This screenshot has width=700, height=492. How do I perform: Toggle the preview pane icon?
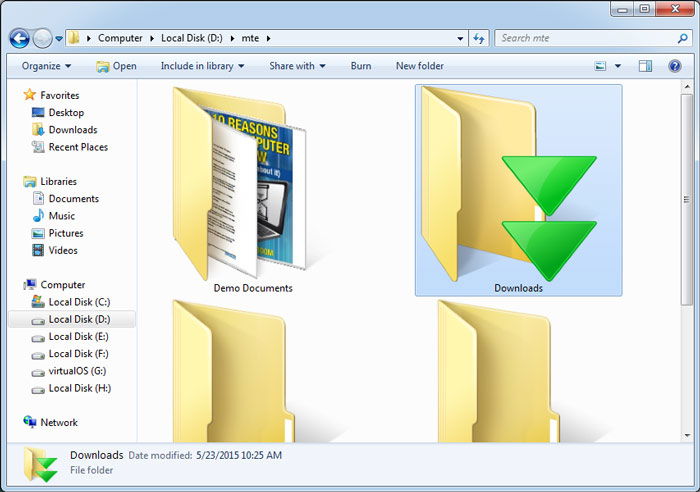[645, 66]
